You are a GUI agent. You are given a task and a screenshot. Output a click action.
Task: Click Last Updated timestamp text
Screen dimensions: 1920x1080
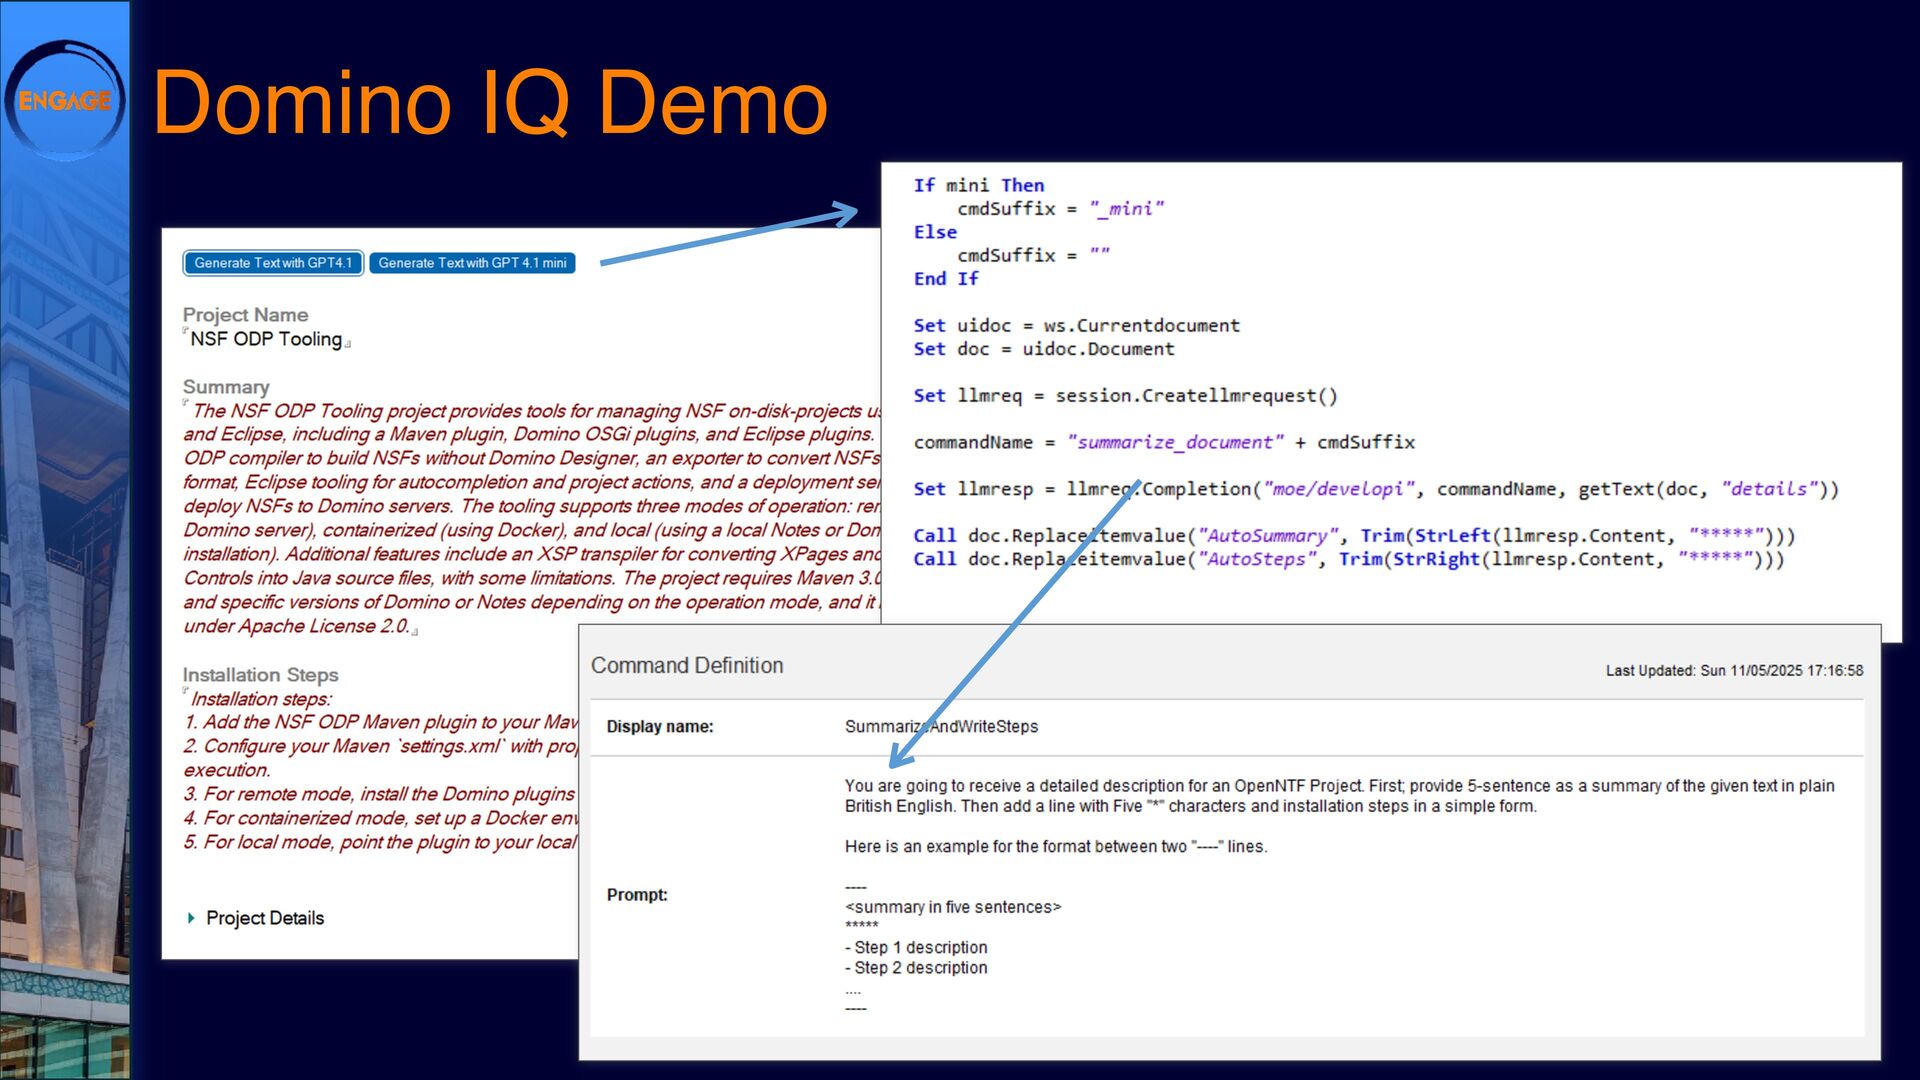click(1734, 671)
